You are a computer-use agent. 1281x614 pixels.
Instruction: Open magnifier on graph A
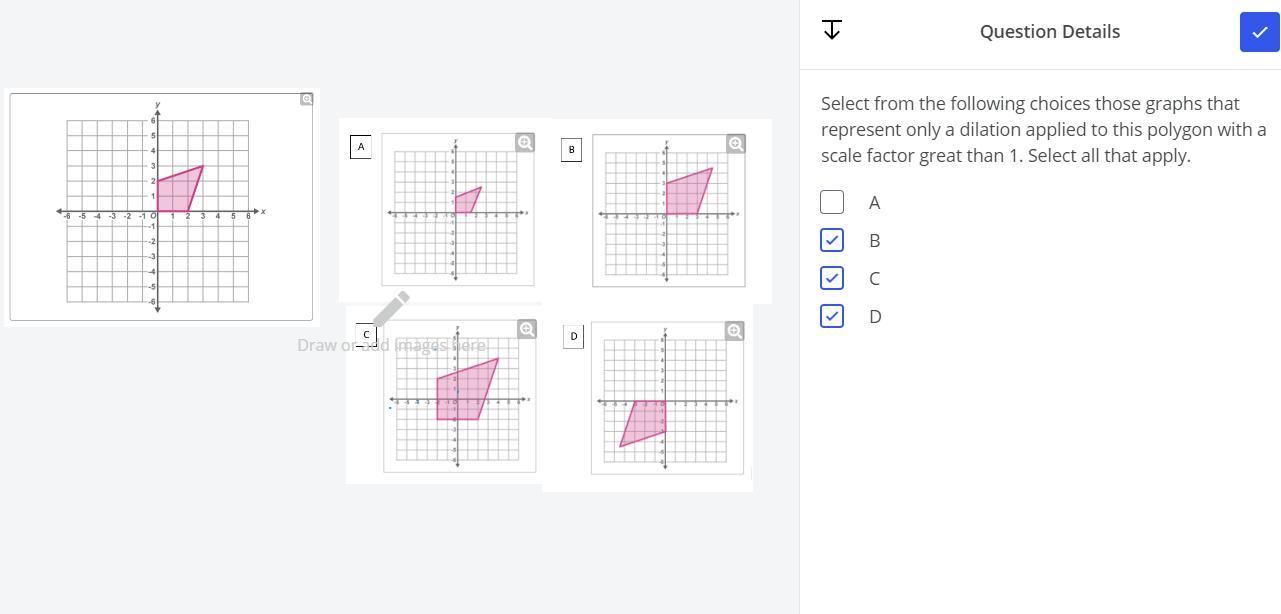tap(525, 143)
